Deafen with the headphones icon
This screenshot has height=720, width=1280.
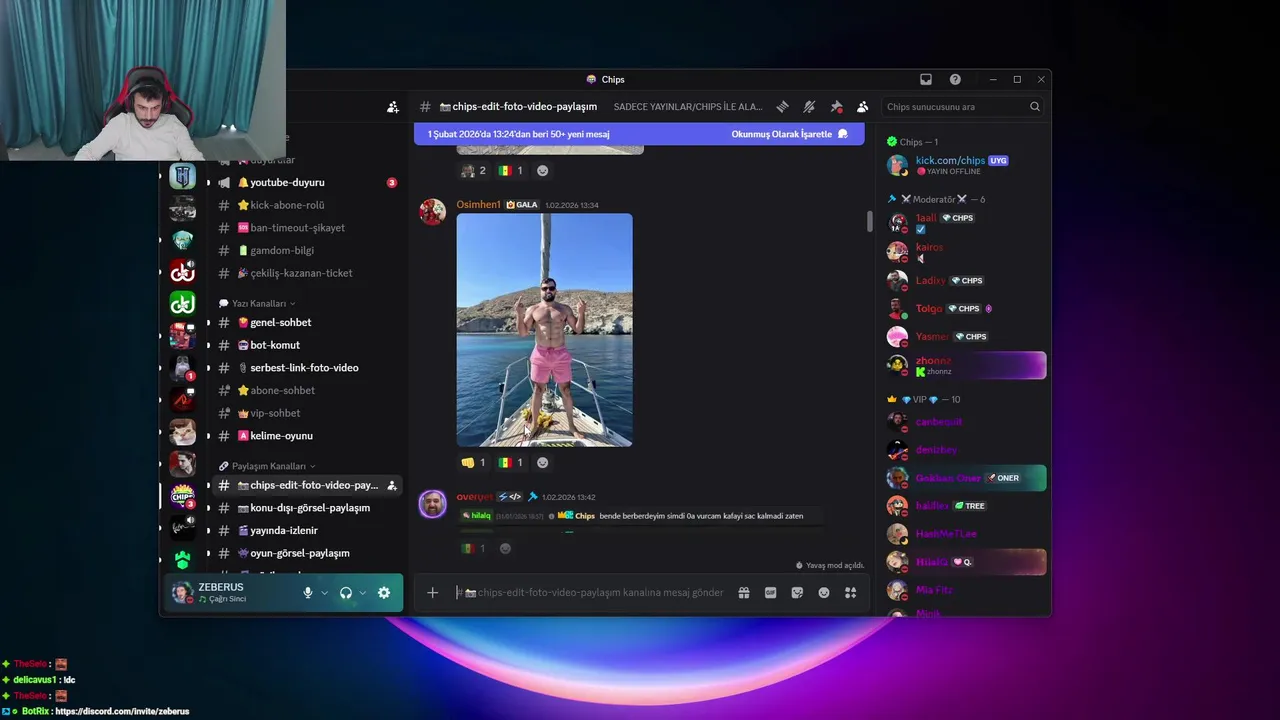click(x=346, y=593)
